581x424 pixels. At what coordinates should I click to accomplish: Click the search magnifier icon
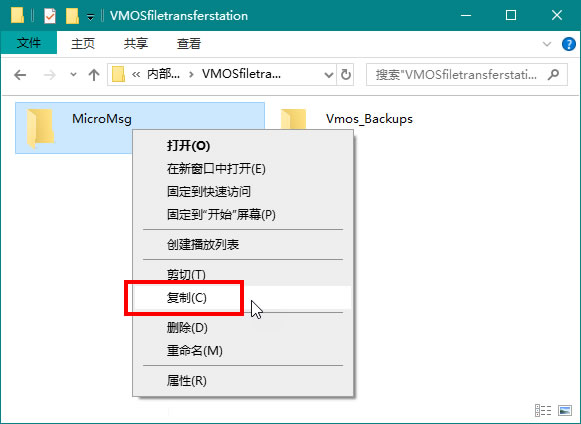coord(553,75)
